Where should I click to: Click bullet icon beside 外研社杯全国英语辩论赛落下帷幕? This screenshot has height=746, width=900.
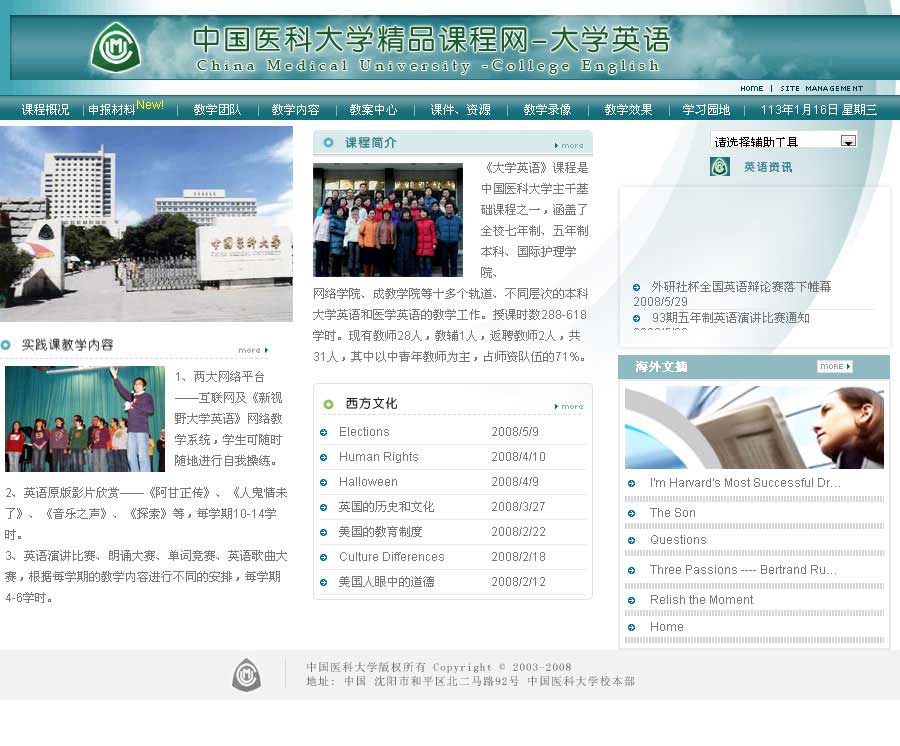[x=637, y=287]
